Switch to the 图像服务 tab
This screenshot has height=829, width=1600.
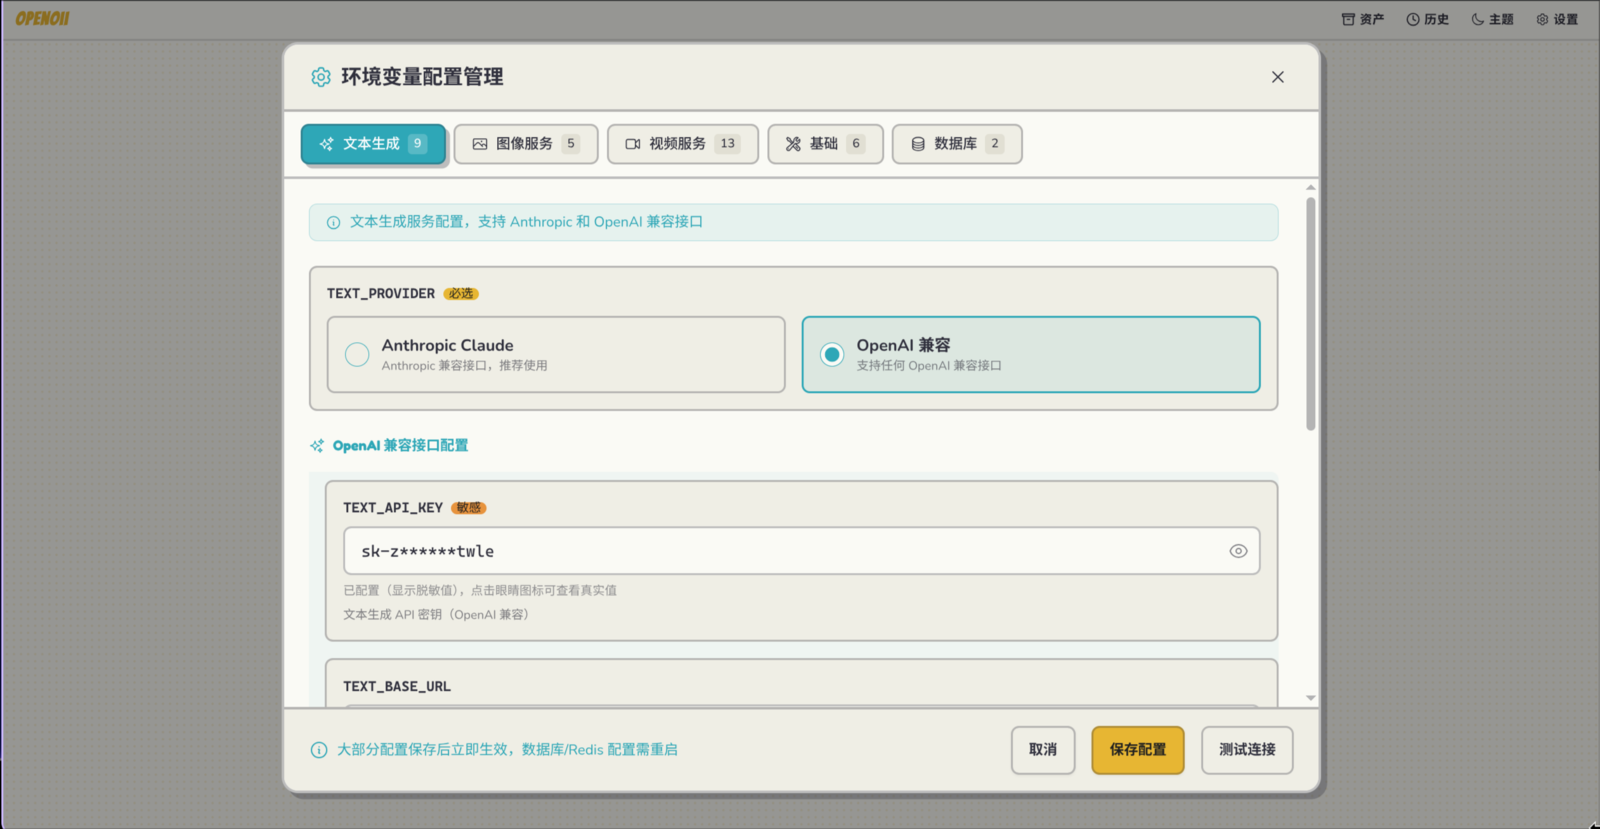tap(526, 144)
